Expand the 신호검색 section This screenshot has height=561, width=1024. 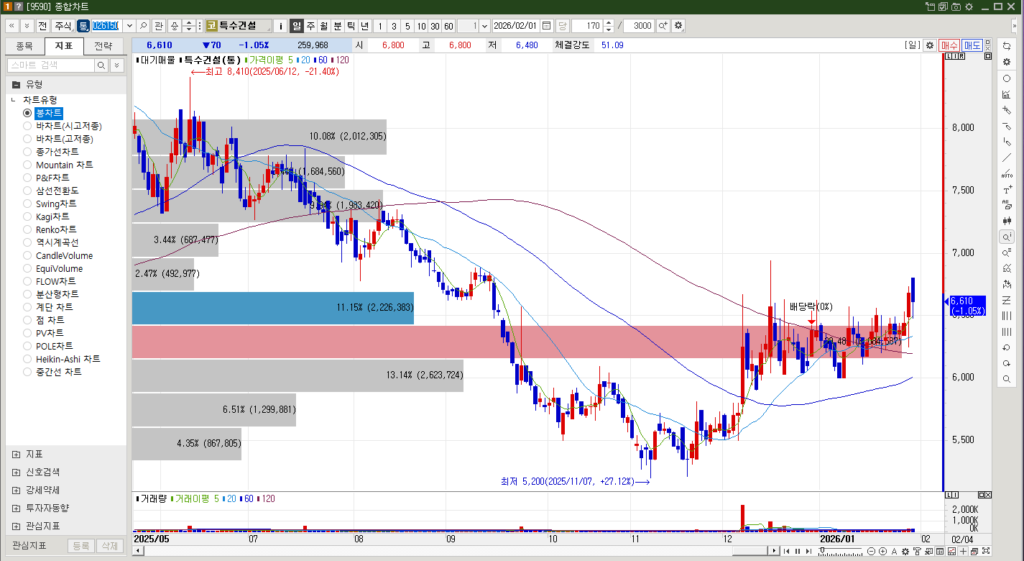[42, 472]
